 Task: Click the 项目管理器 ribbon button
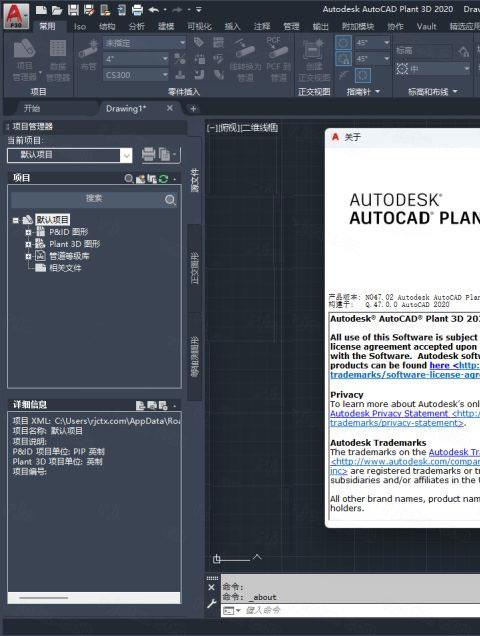[25, 60]
